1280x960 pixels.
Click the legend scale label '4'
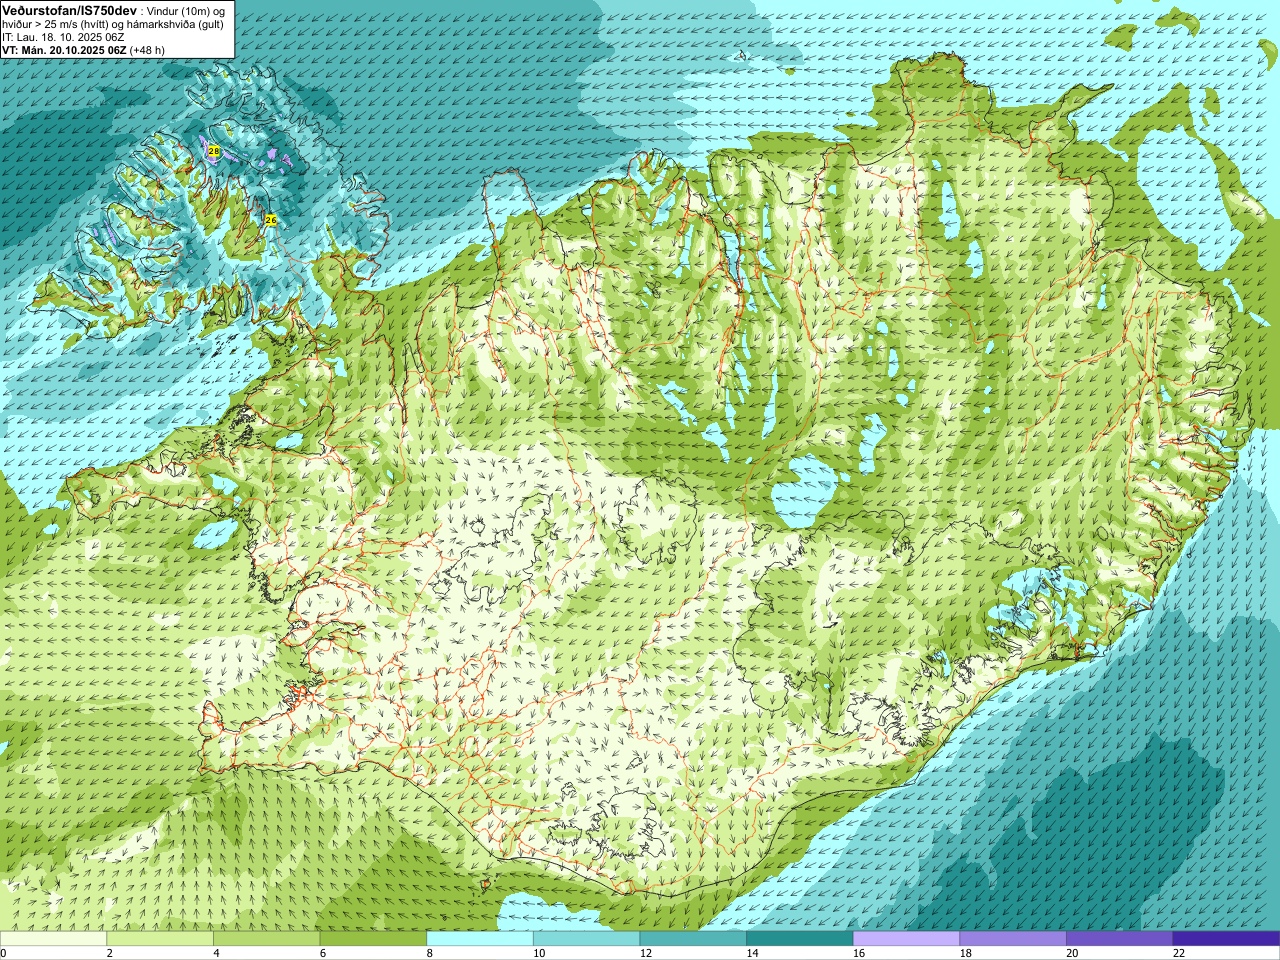(x=216, y=953)
